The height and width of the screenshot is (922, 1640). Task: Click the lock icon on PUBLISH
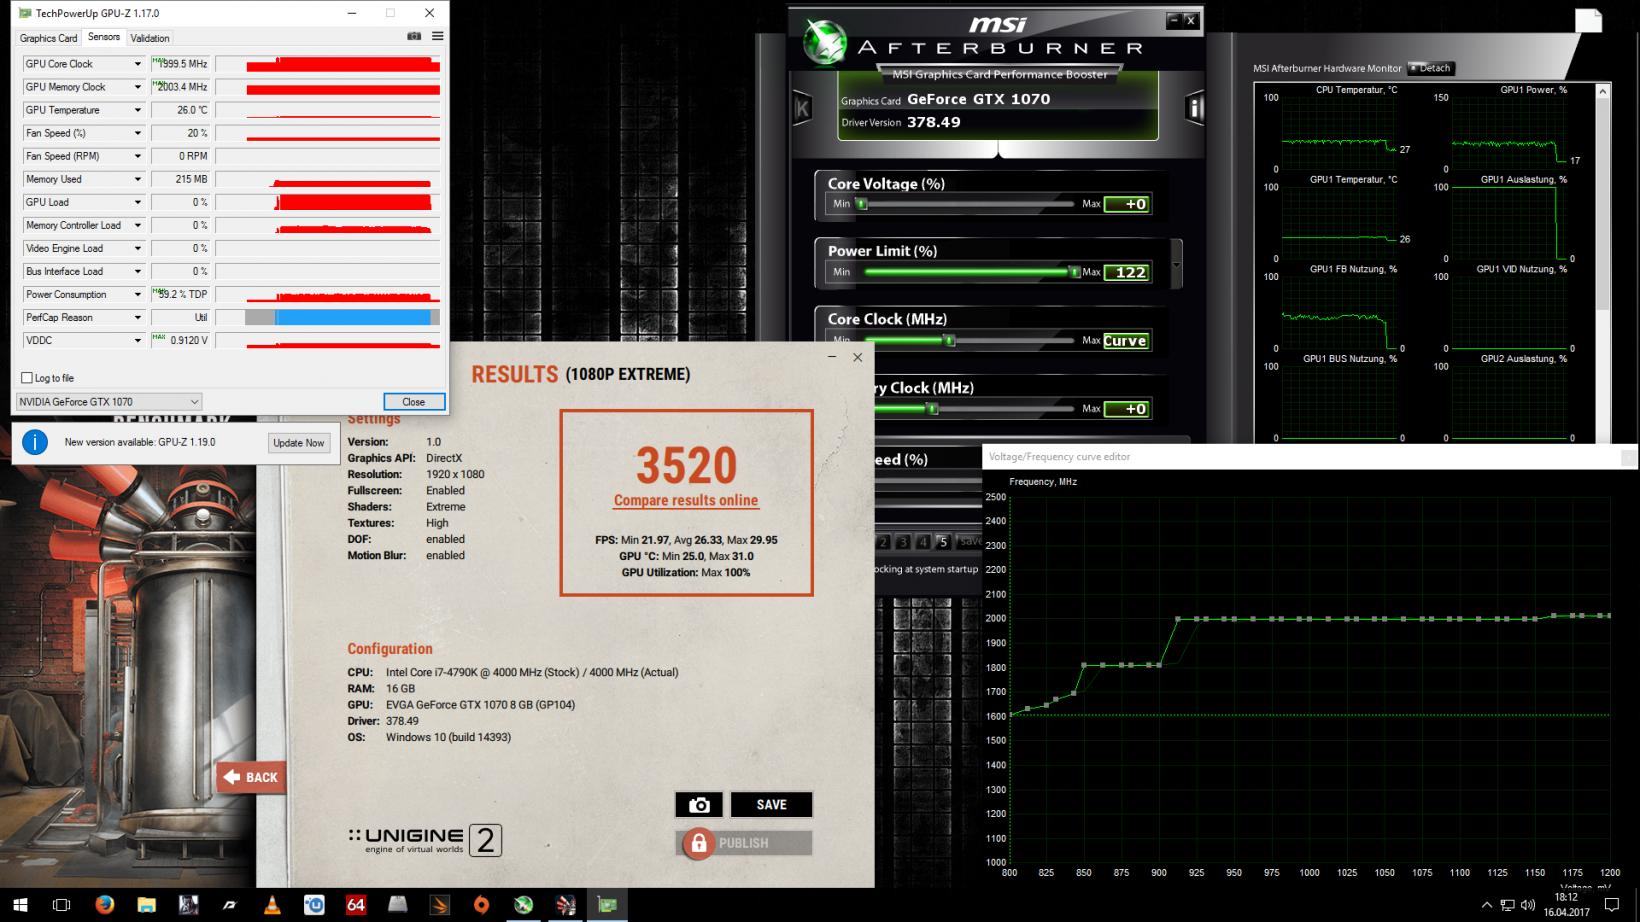[698, 843]
